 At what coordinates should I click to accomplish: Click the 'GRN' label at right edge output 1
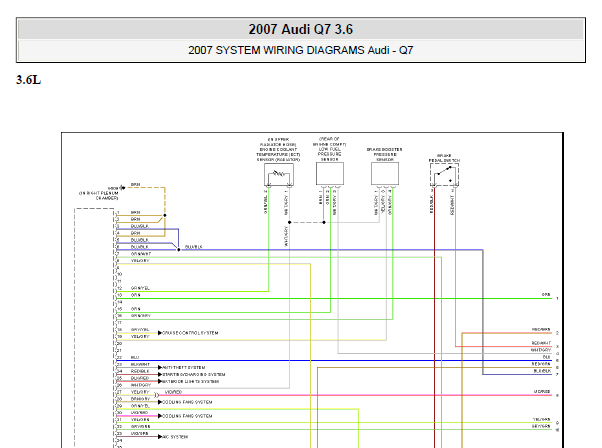(x=546, y=294)
